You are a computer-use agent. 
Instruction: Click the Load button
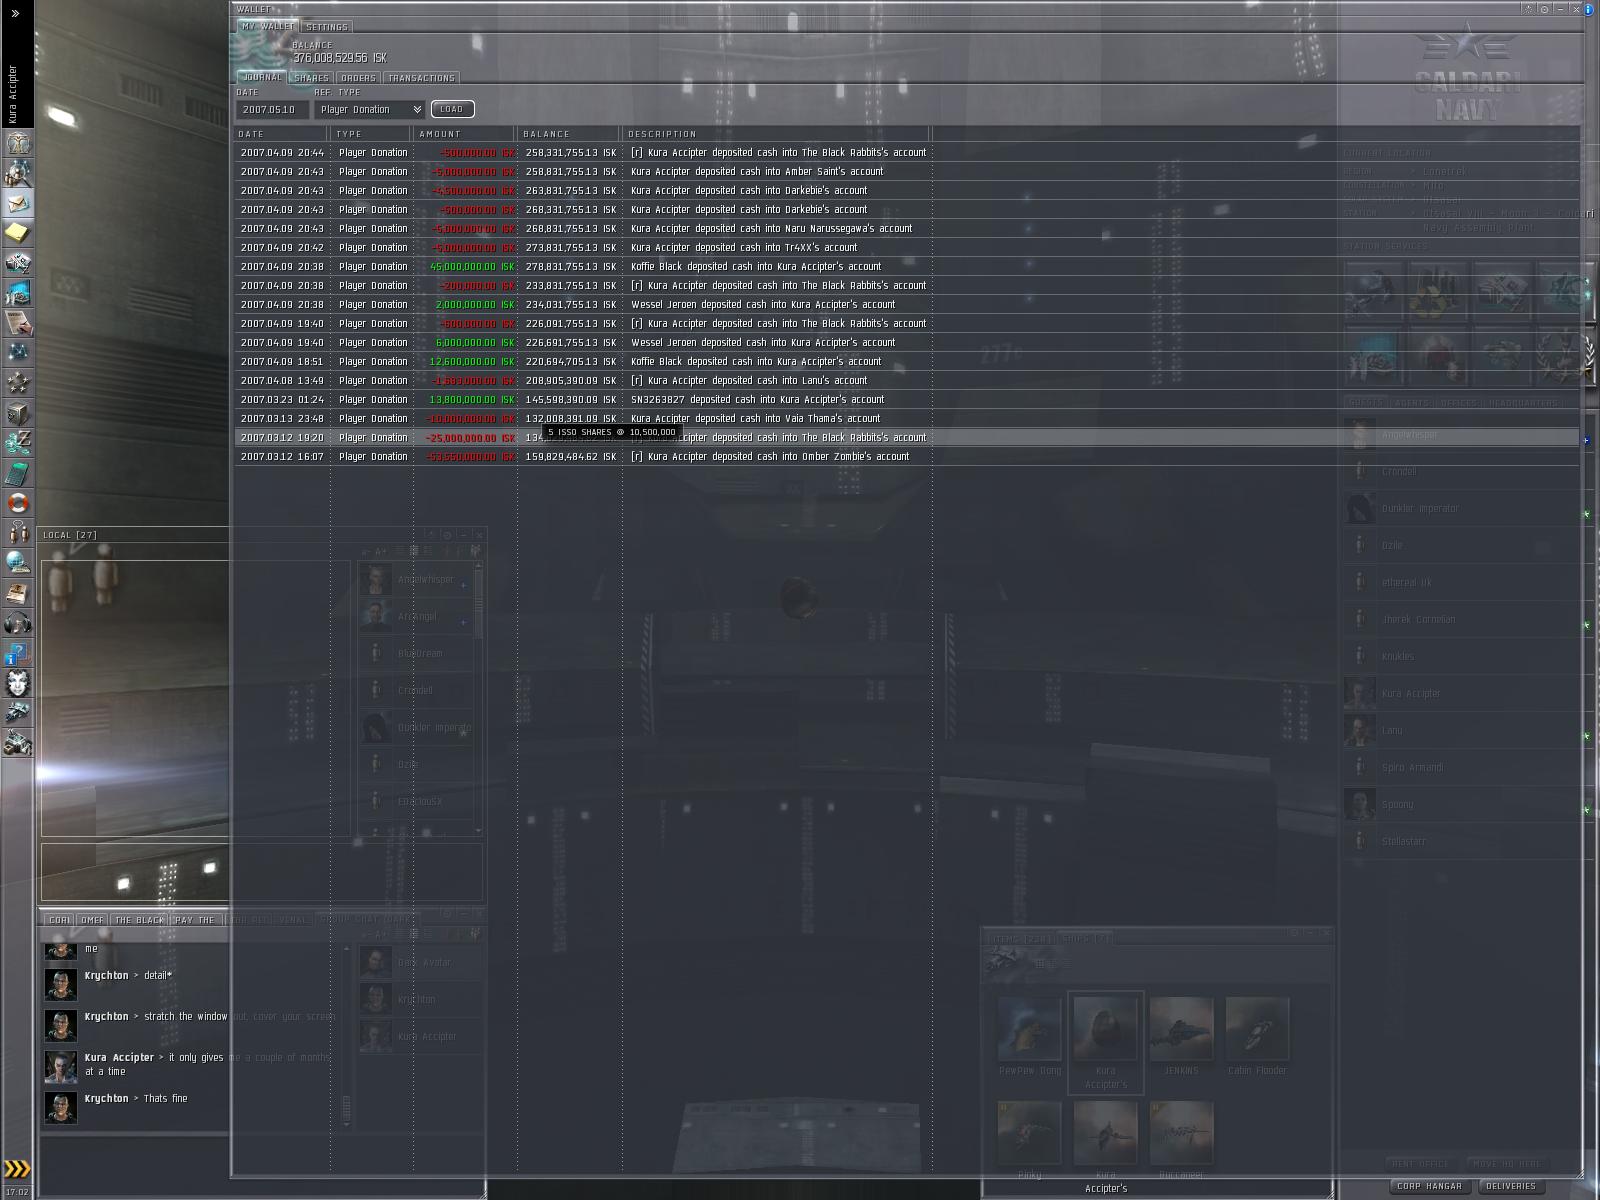tap(452, 109)
